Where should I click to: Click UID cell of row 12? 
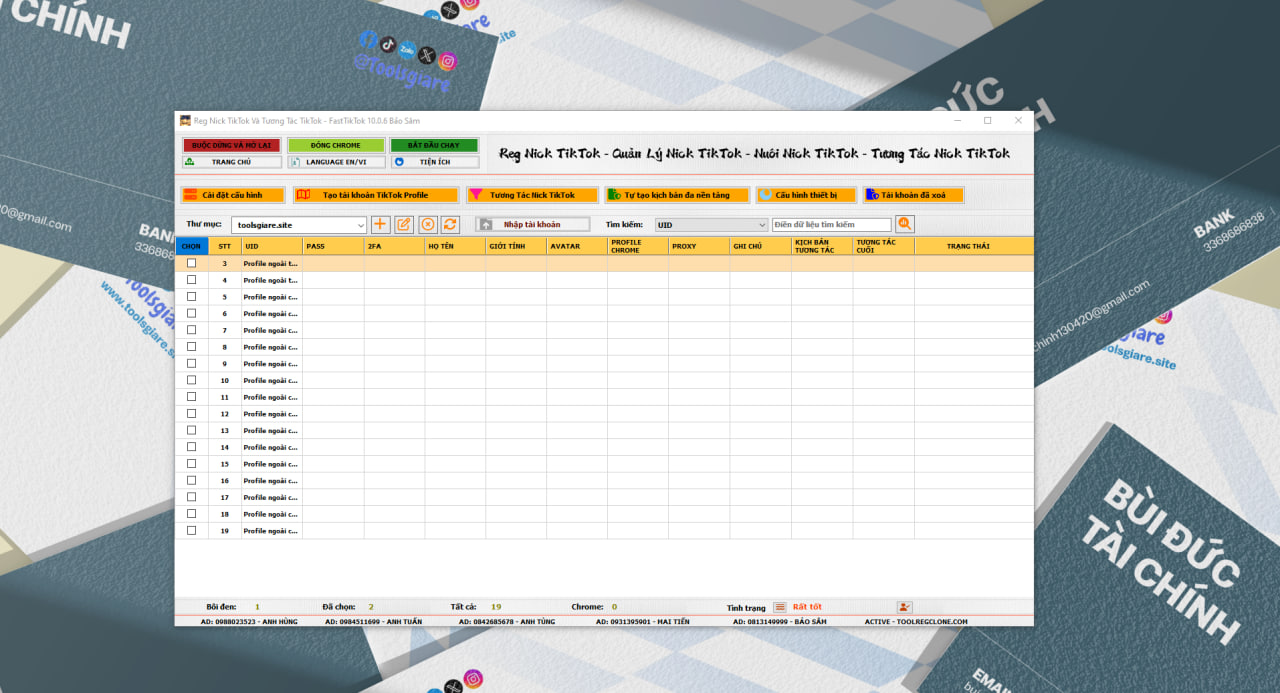click(x=272, y=414)
